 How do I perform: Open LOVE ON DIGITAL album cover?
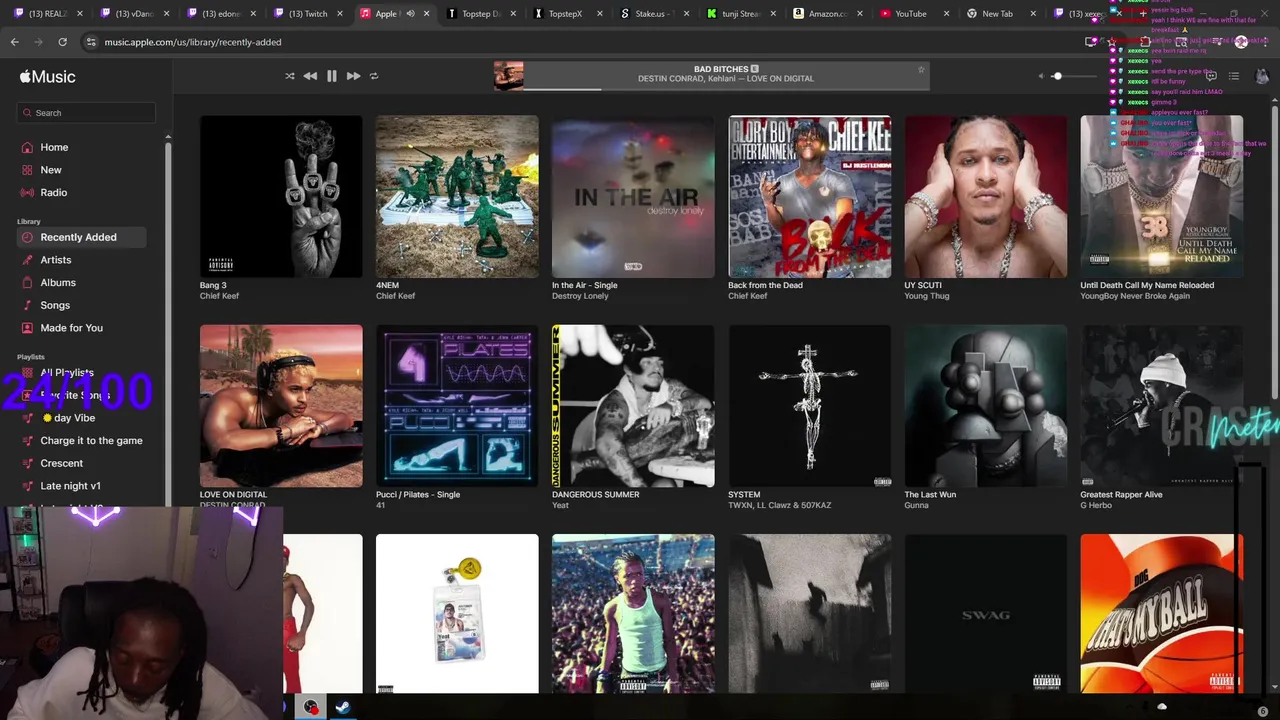[281, 406]
